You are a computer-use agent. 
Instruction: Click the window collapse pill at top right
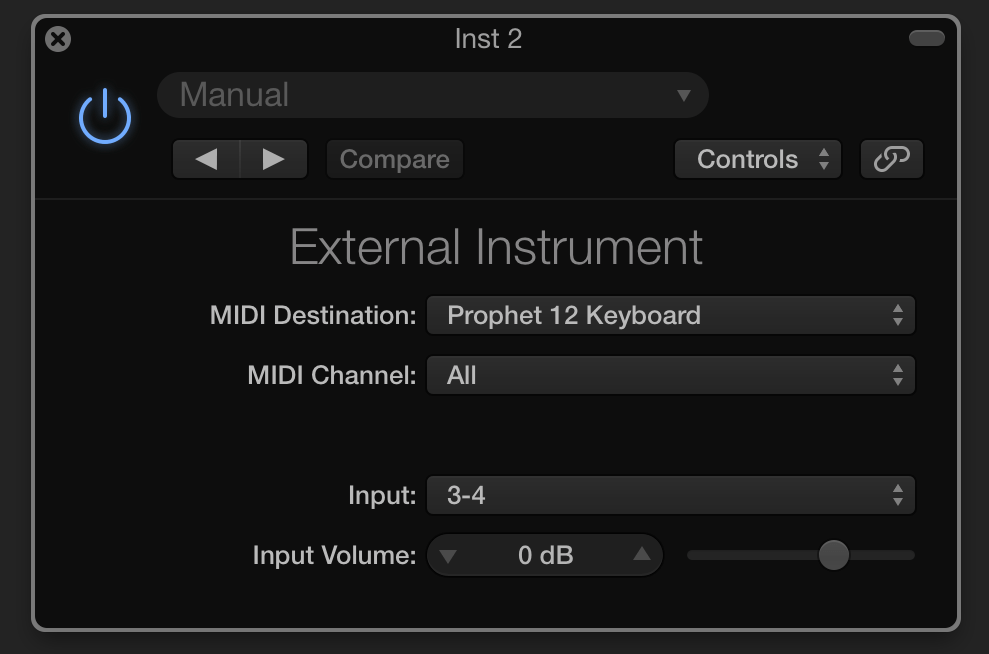[926, 37]
